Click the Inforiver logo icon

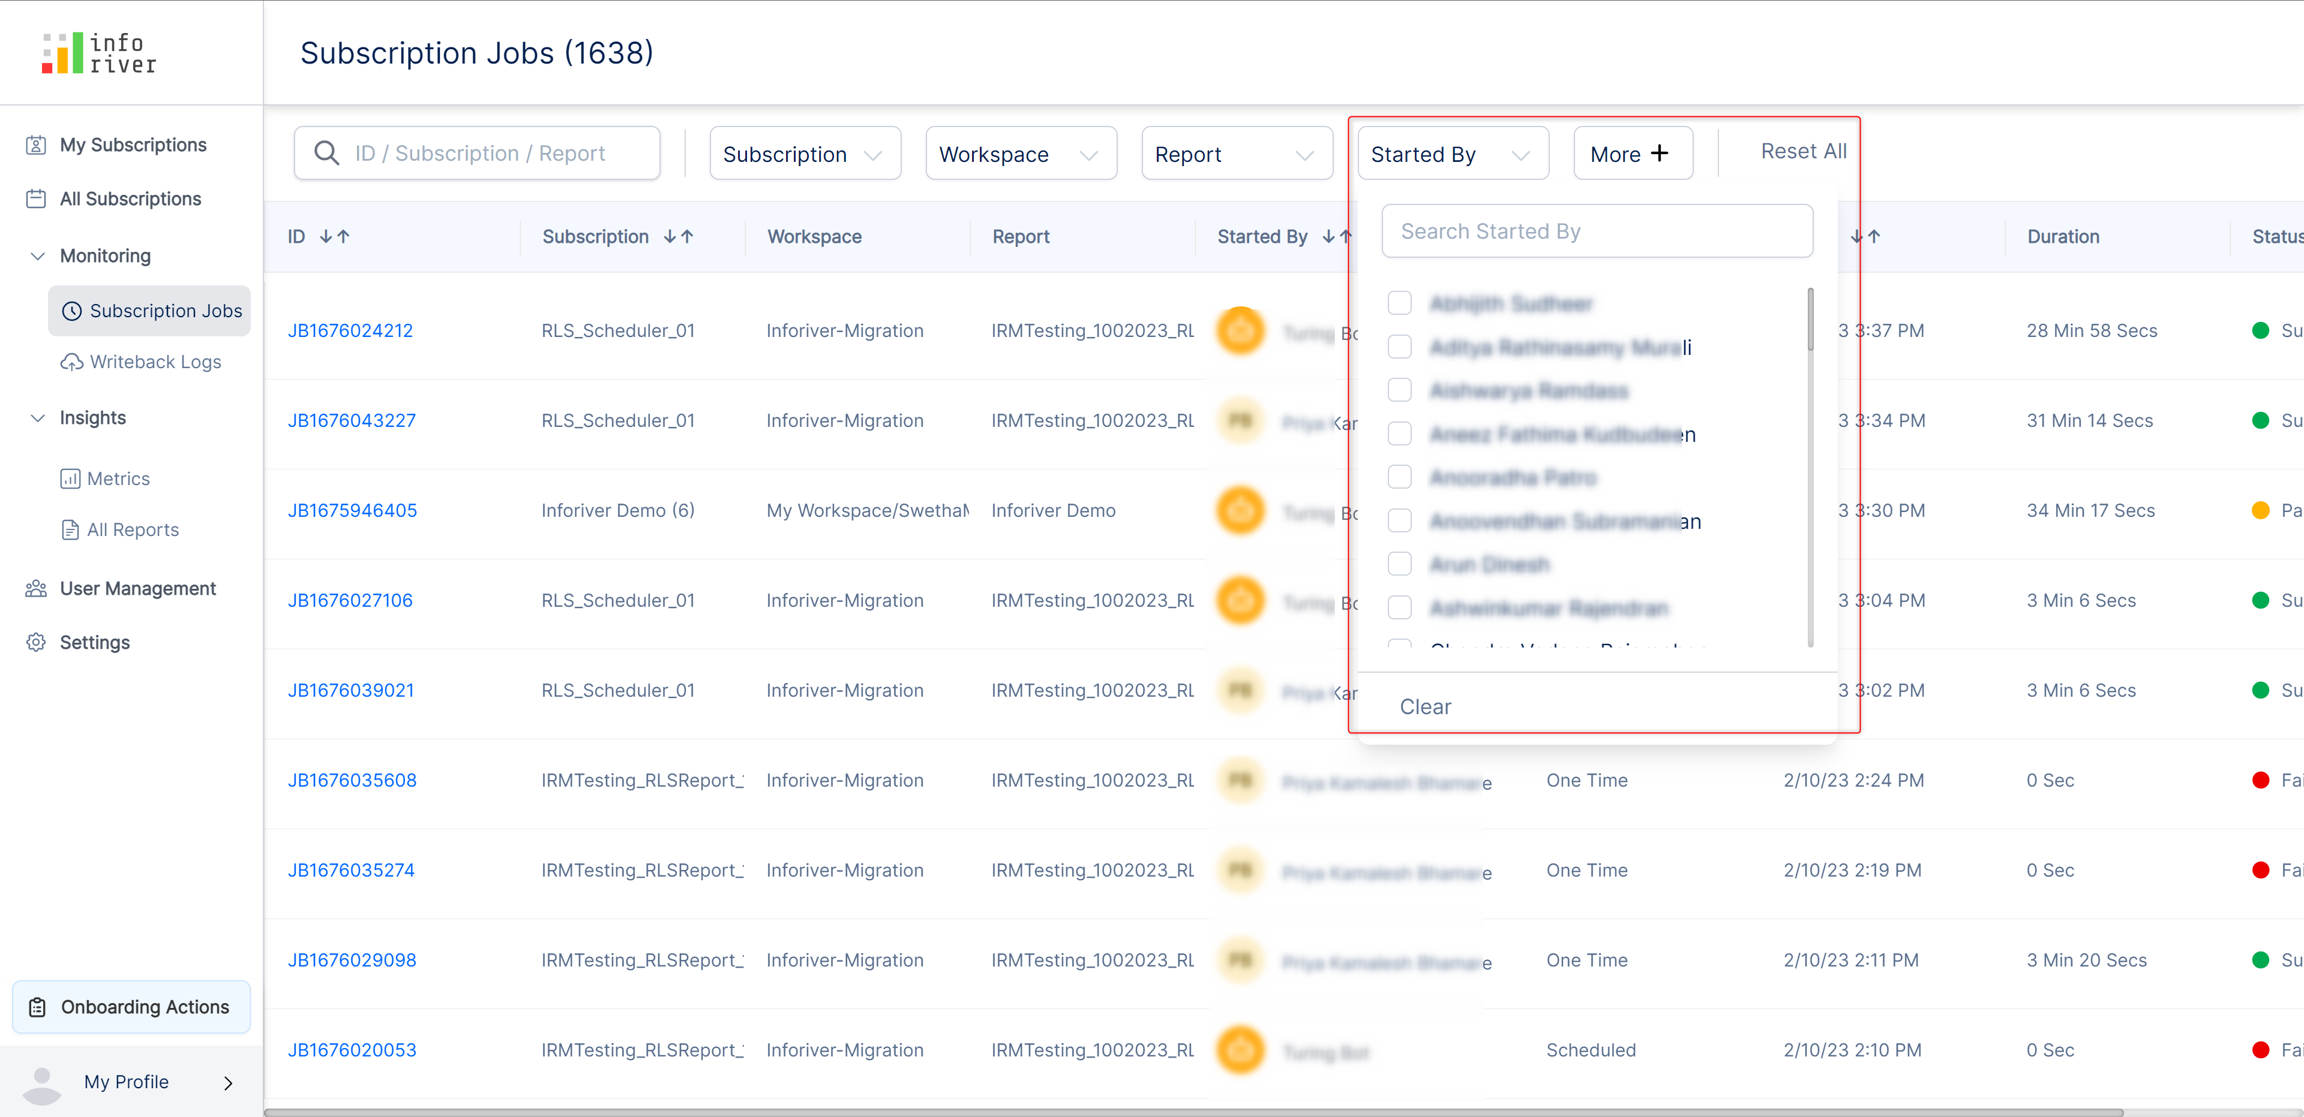tap(62, 53)
